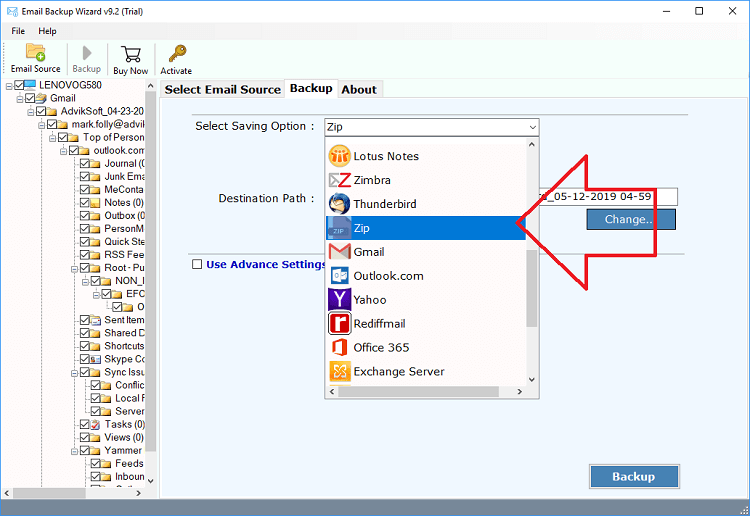This screenshot has height=516, width=750.
Task: Collapse the Yammer folder node
Action: coord(75,451)
